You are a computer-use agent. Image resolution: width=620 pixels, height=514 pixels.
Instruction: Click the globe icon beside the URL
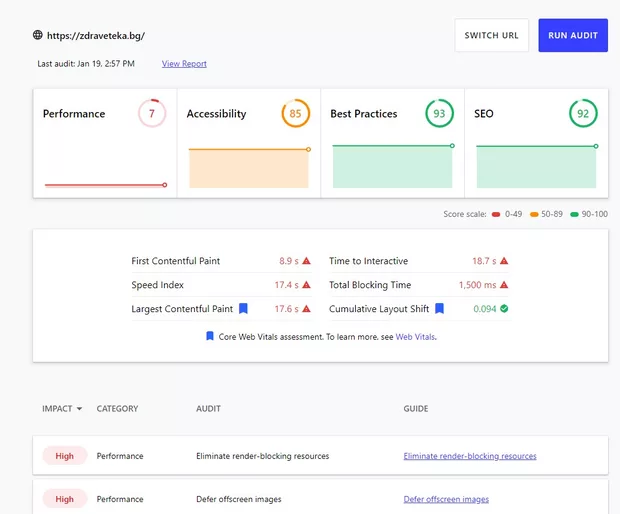pyautogui.click(x=38, y=35)
